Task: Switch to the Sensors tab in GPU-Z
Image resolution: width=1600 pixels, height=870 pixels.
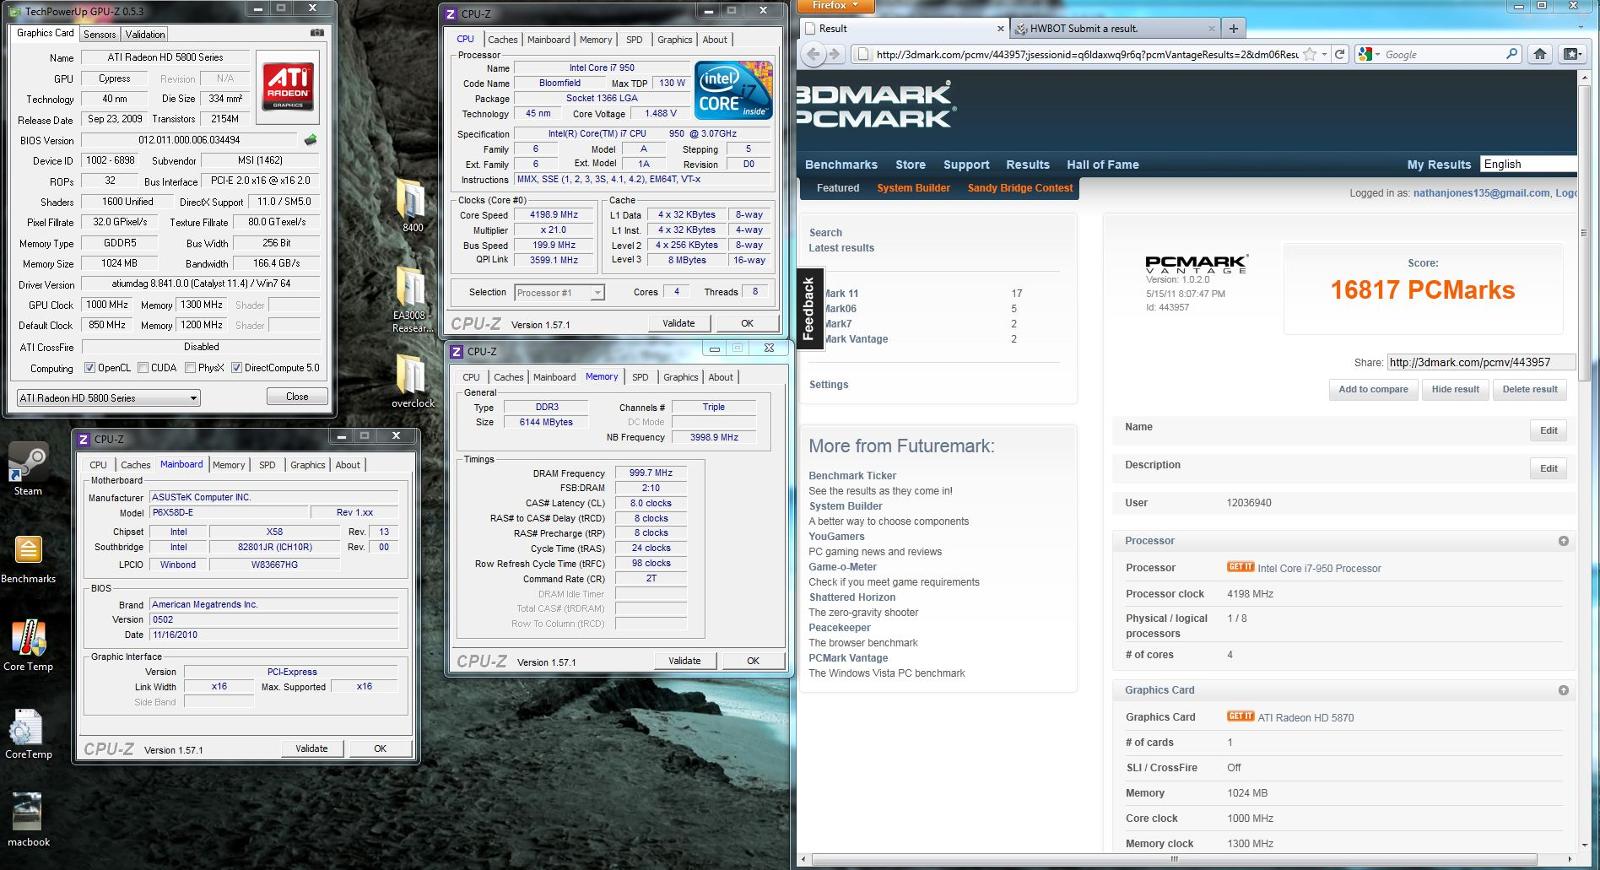Action: coord(99,34)
